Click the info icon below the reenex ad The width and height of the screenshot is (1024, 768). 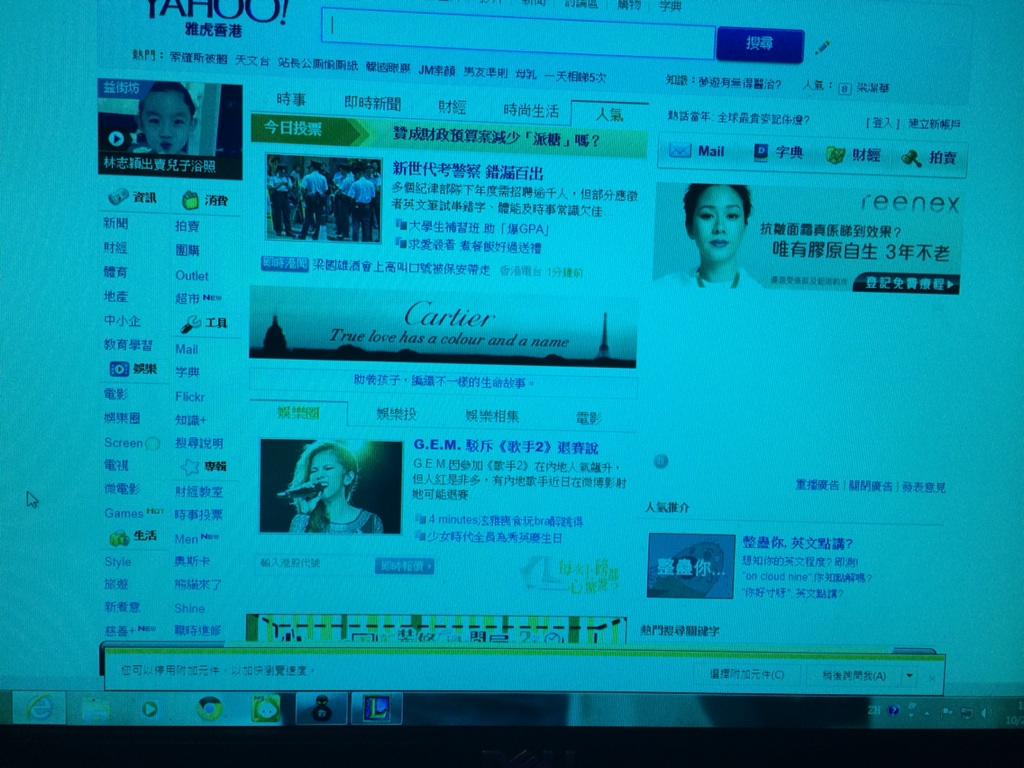tap(660, 462)
